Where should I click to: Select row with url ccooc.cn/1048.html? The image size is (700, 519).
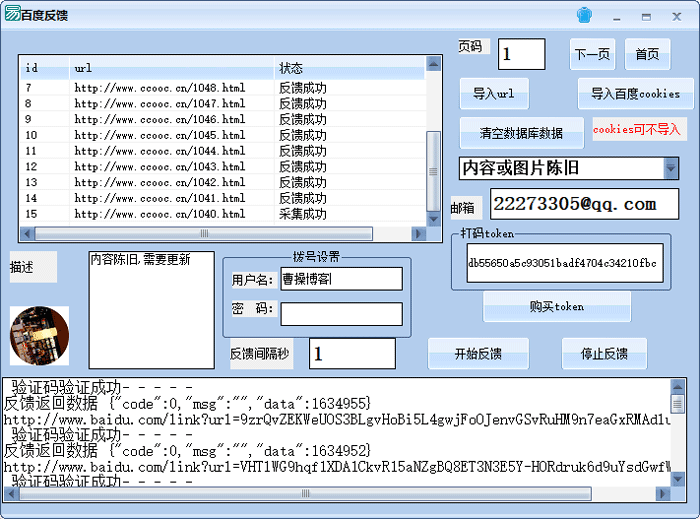(x=223, y=88)
